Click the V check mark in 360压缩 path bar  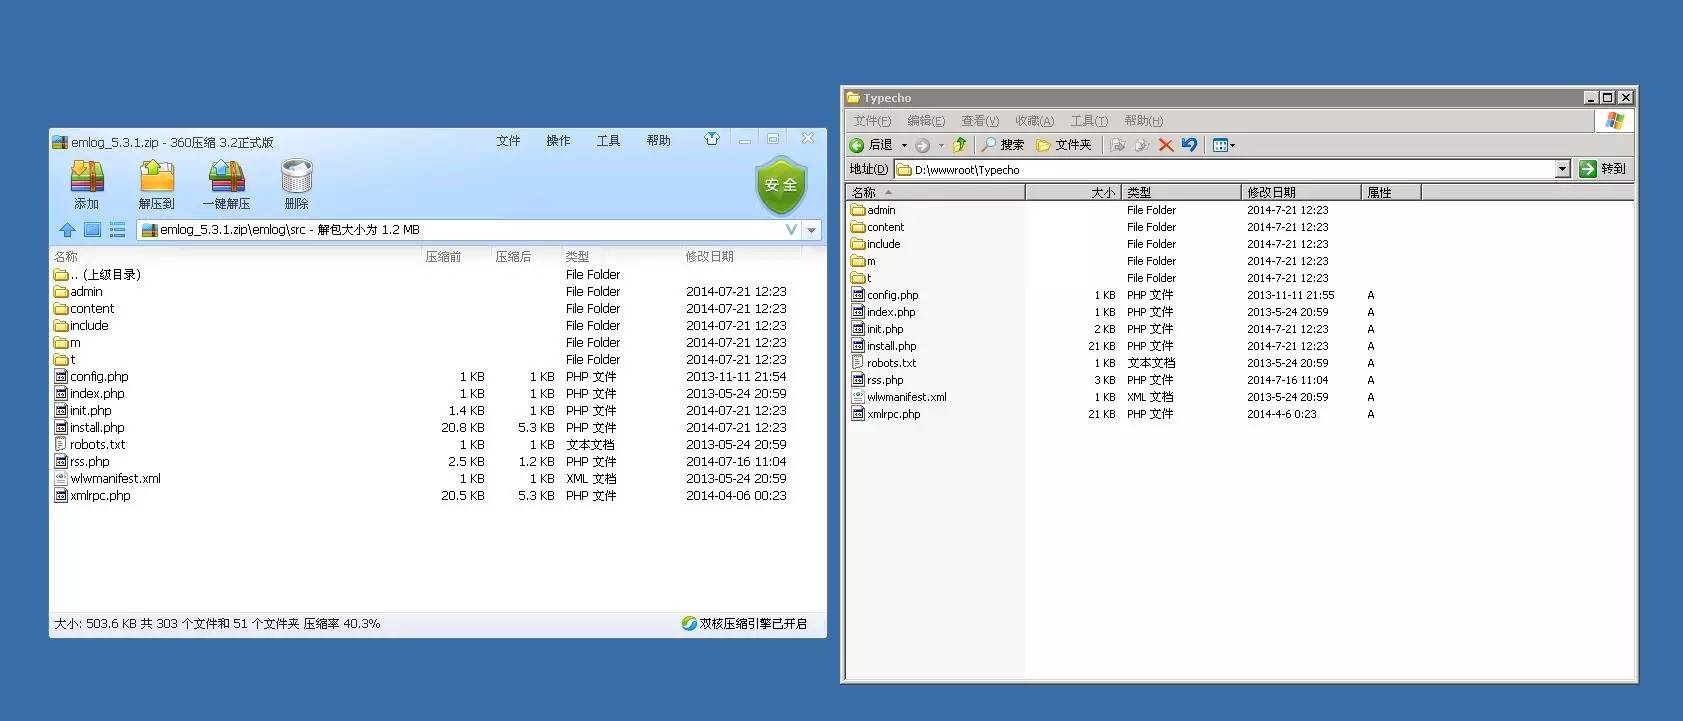(791, 230)
